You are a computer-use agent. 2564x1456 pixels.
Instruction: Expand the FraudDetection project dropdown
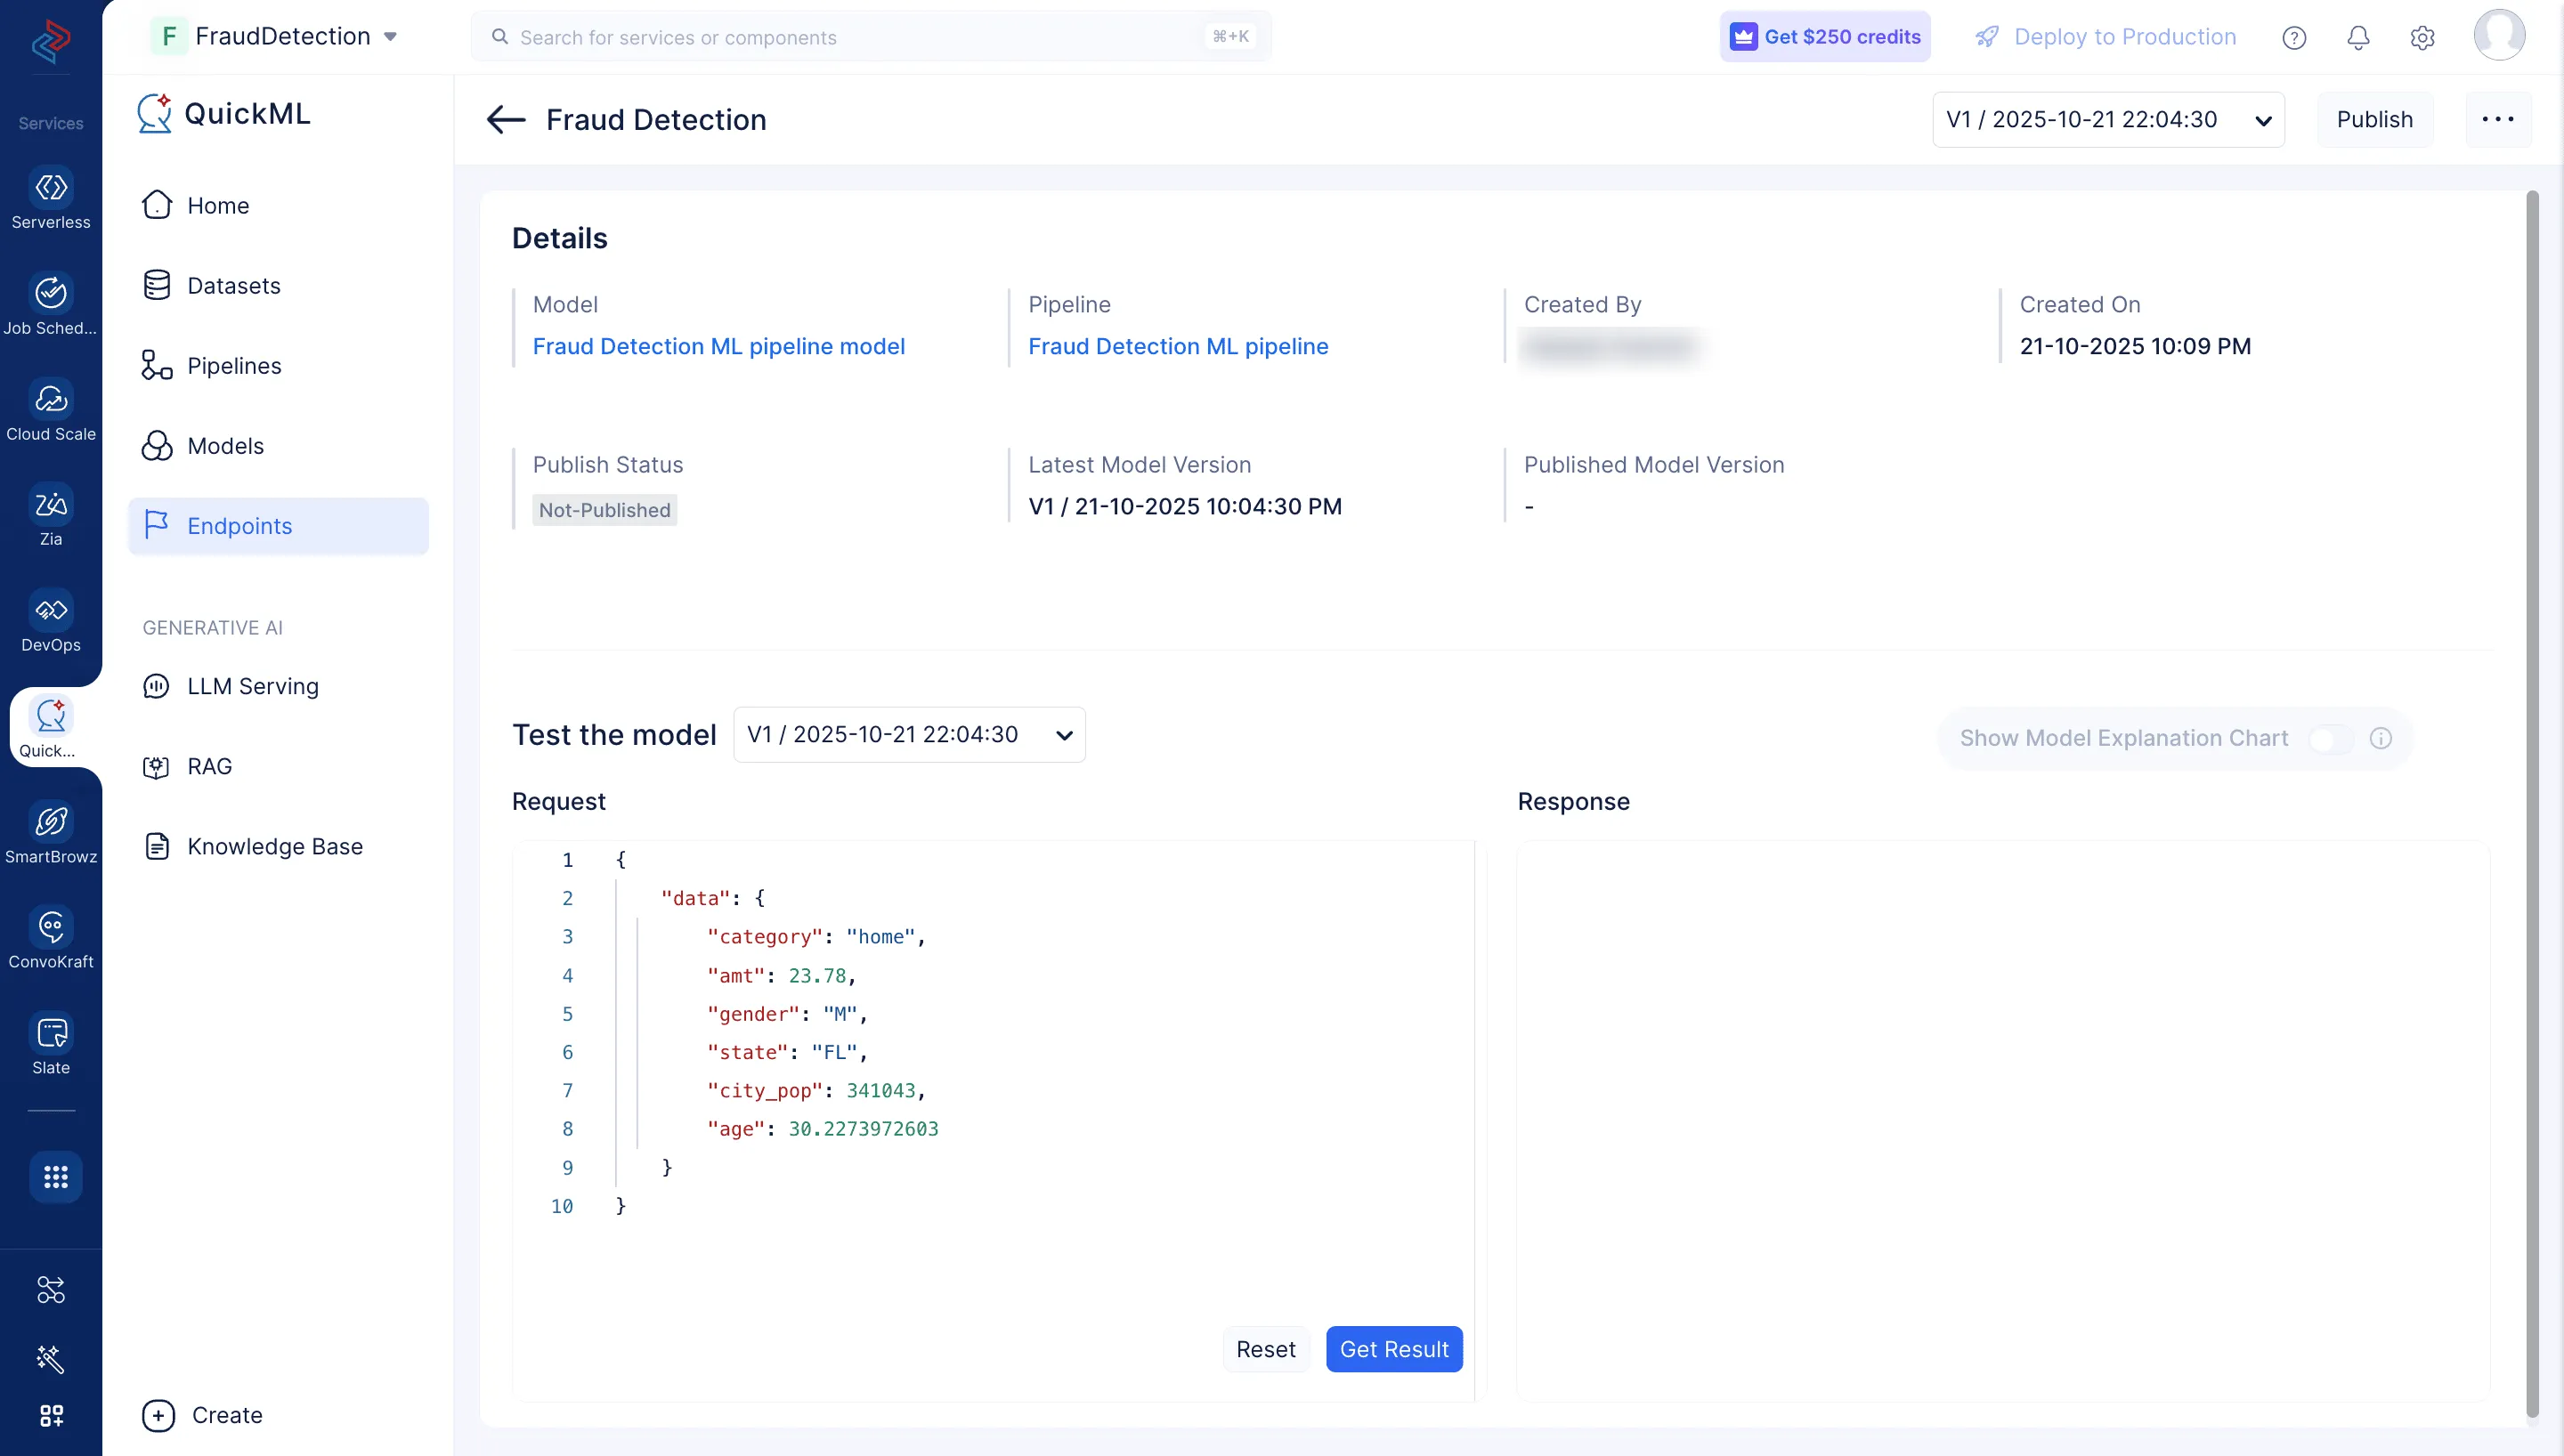pos(390,37)
